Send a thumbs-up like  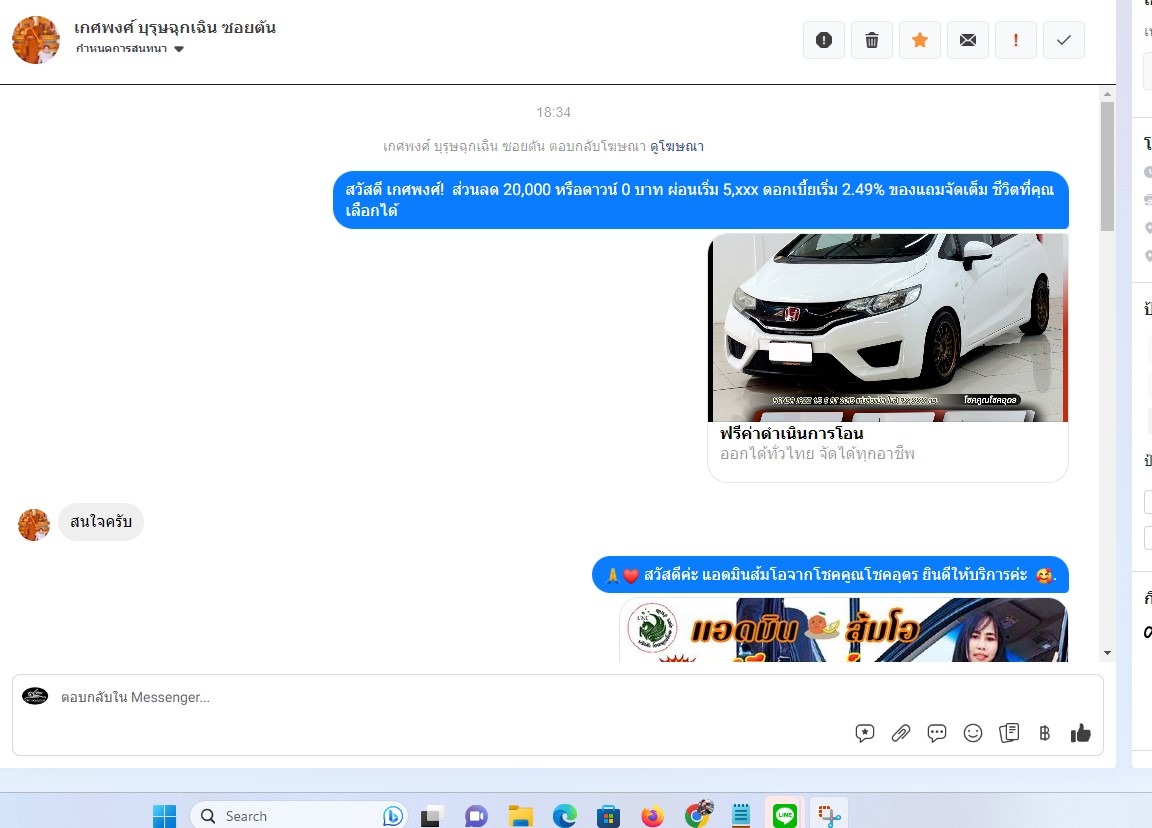(1081, 733)
